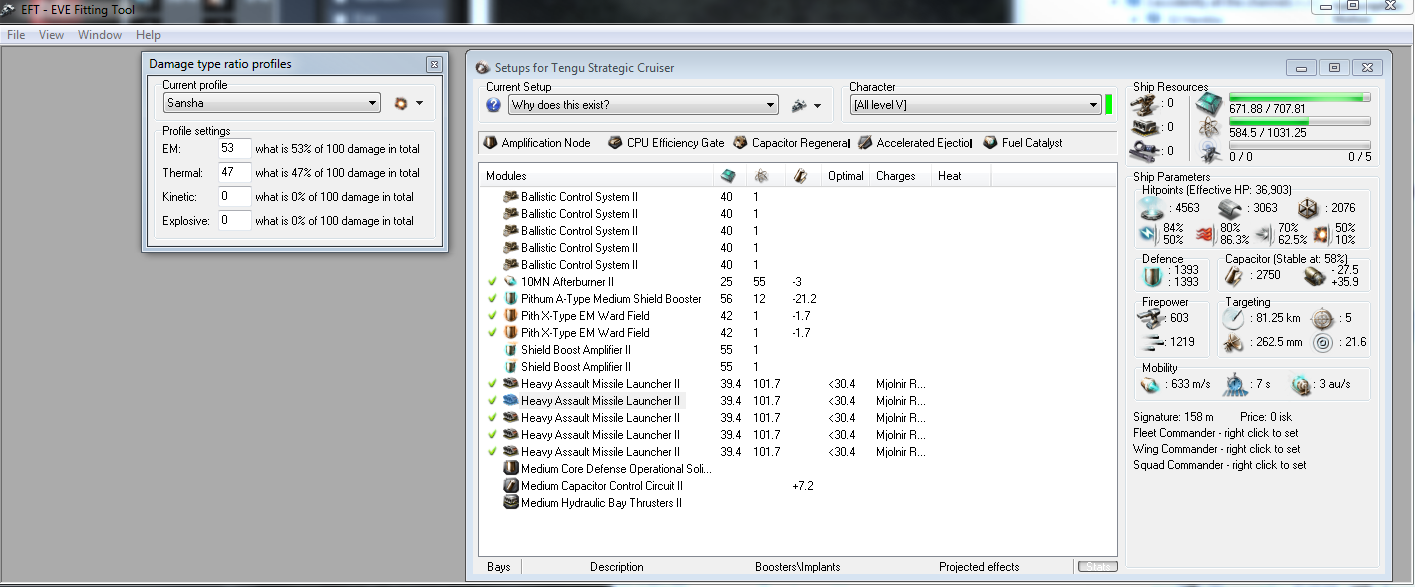Open the View menu
Screen dimensions: 1415x587
(x=51, y=35)
